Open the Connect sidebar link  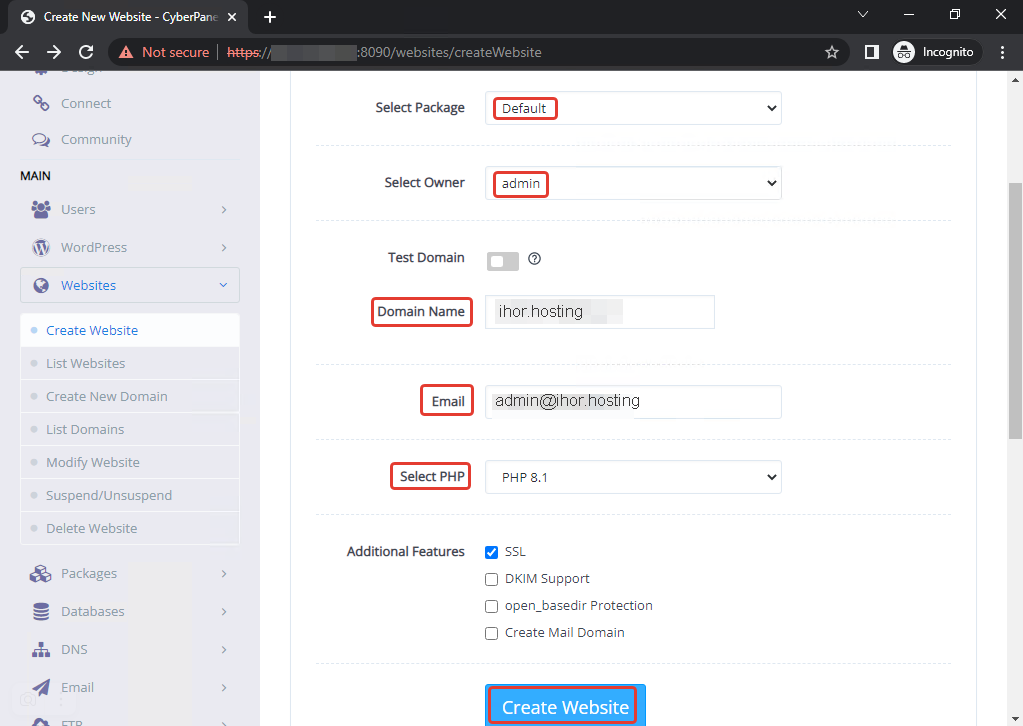[x=85, y=103]
